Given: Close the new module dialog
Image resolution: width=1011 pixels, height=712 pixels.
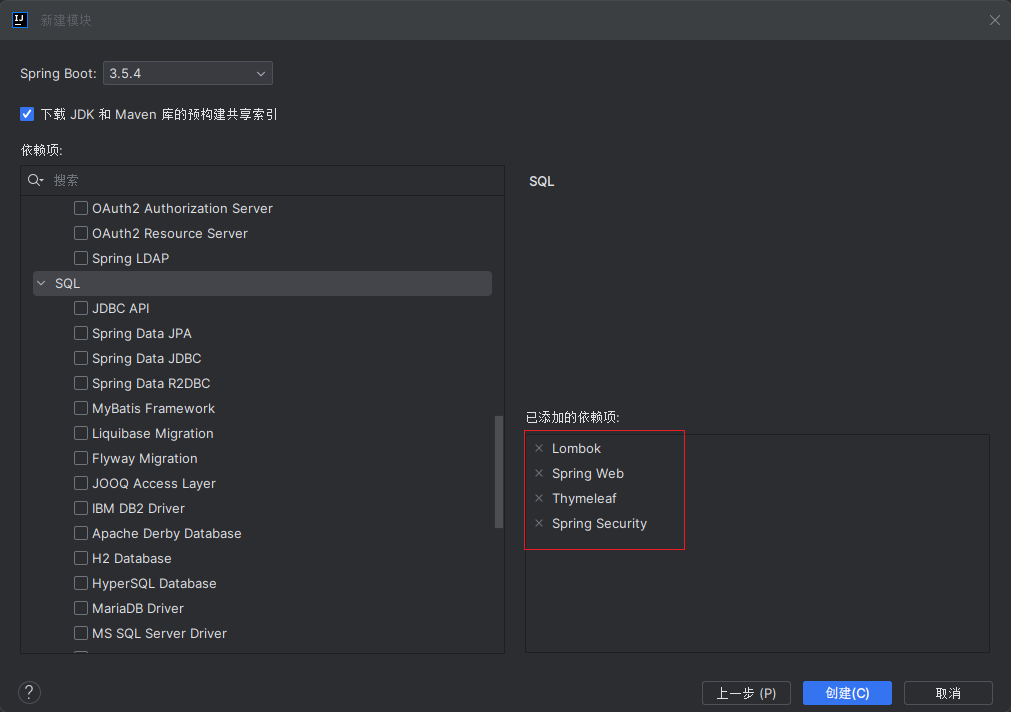Looking at the screenshot, I should pos(995,20).
